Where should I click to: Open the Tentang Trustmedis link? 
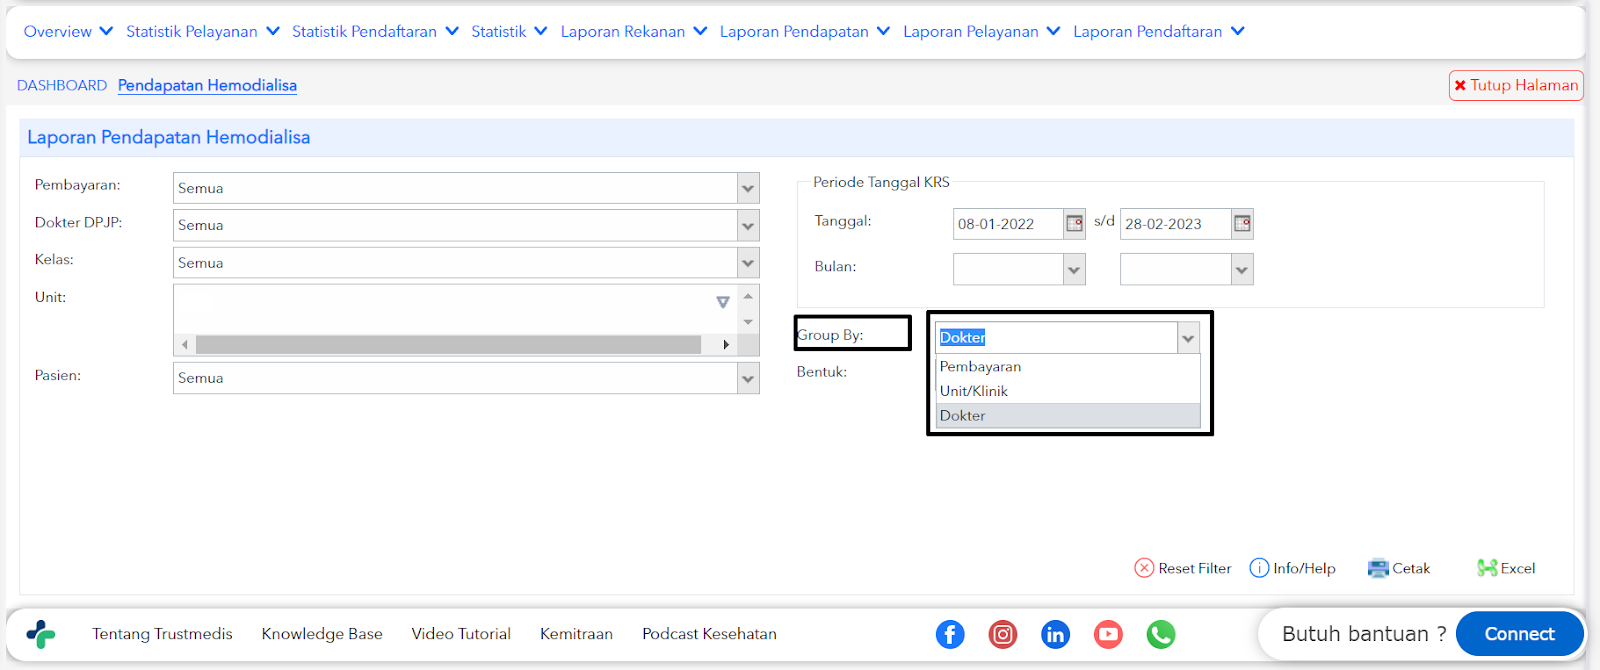[x=162, y=634]
